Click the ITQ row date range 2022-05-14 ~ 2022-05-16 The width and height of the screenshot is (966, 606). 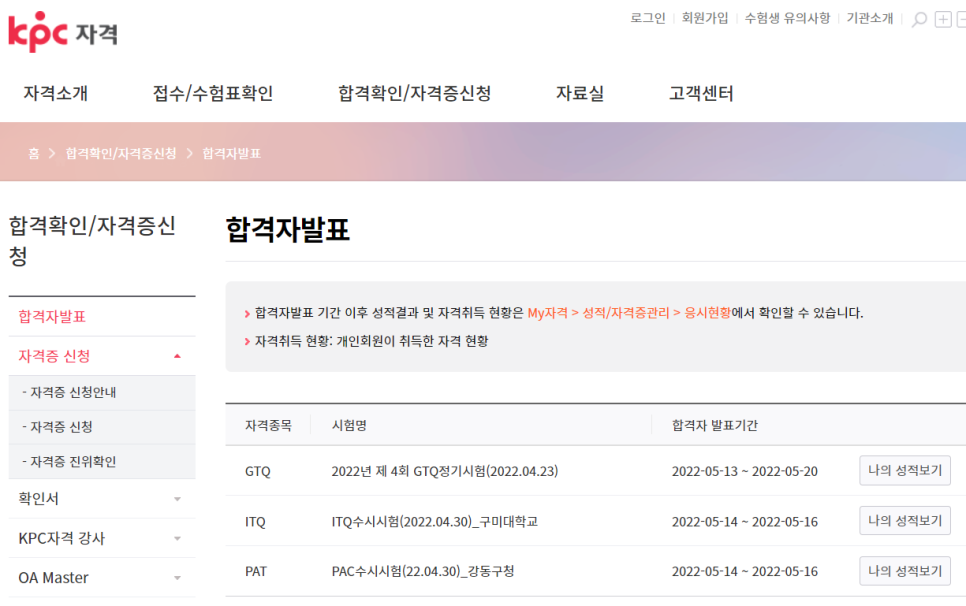(745, 522)
